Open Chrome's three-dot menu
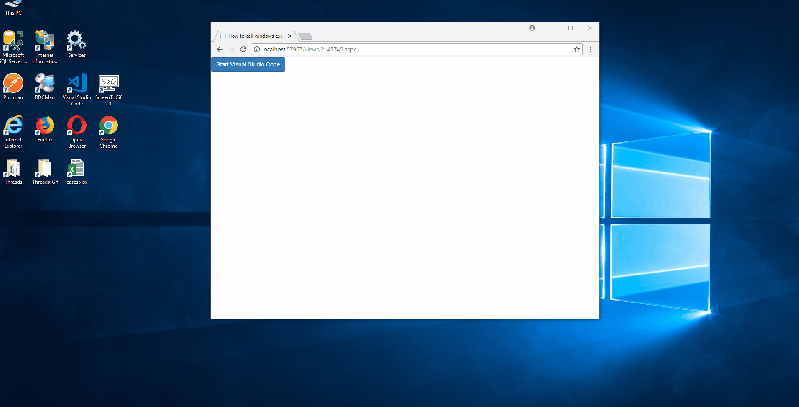The width and height of the screenshot is (799, 407). tap(591, 49)
